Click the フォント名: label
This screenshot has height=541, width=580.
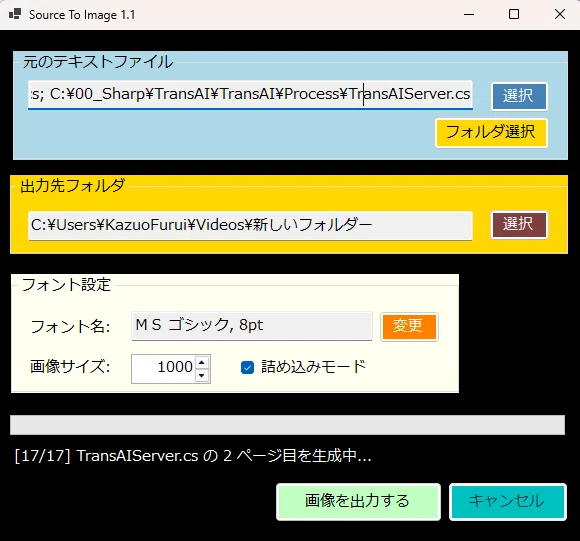(x=70, y=327)
